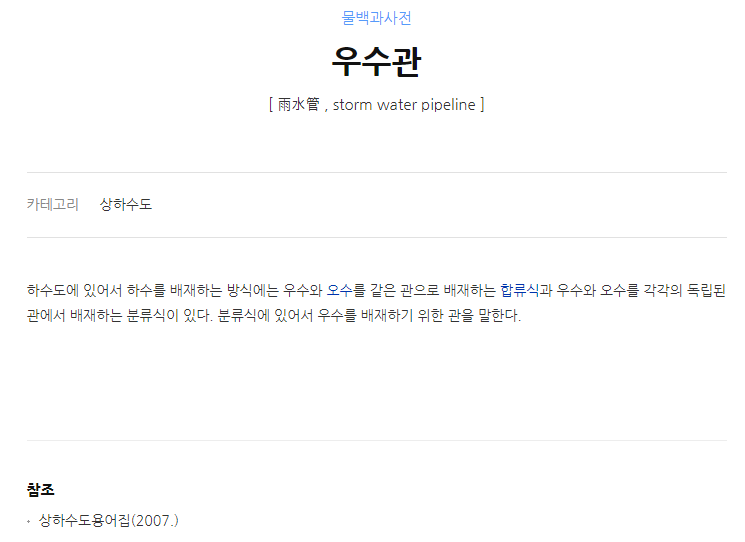This screenshot has width=745, height=542.
Task: Click the word 'pipeline' in the subtitle
Action: click(448, 105)
